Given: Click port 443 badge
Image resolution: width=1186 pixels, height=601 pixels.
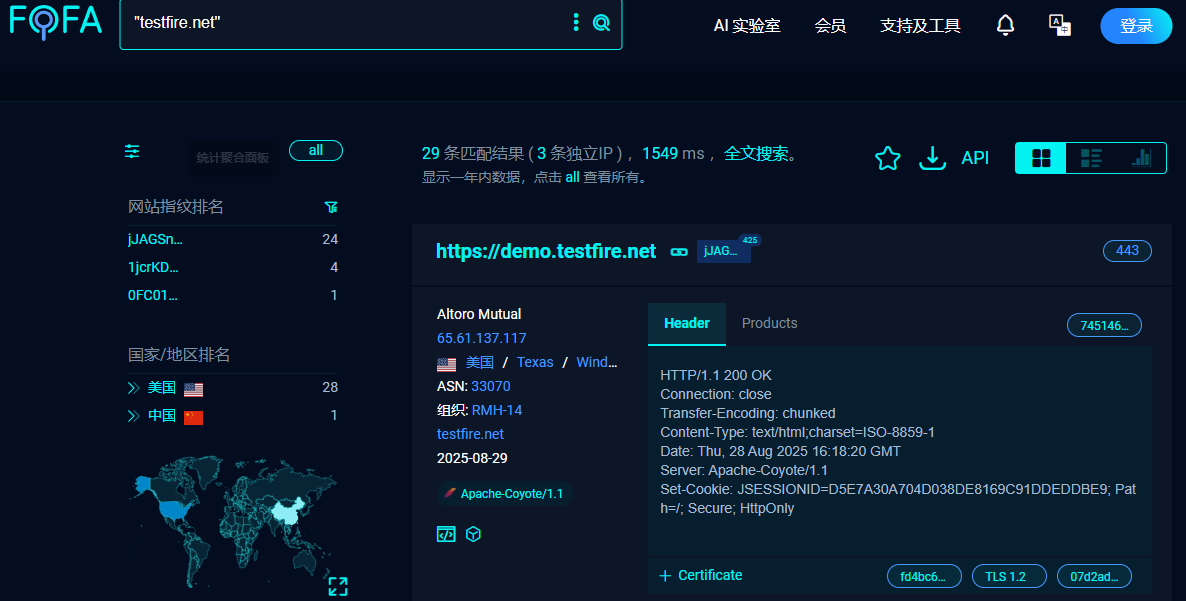Looking at the screenshot, I should [x=1127, y=250].
